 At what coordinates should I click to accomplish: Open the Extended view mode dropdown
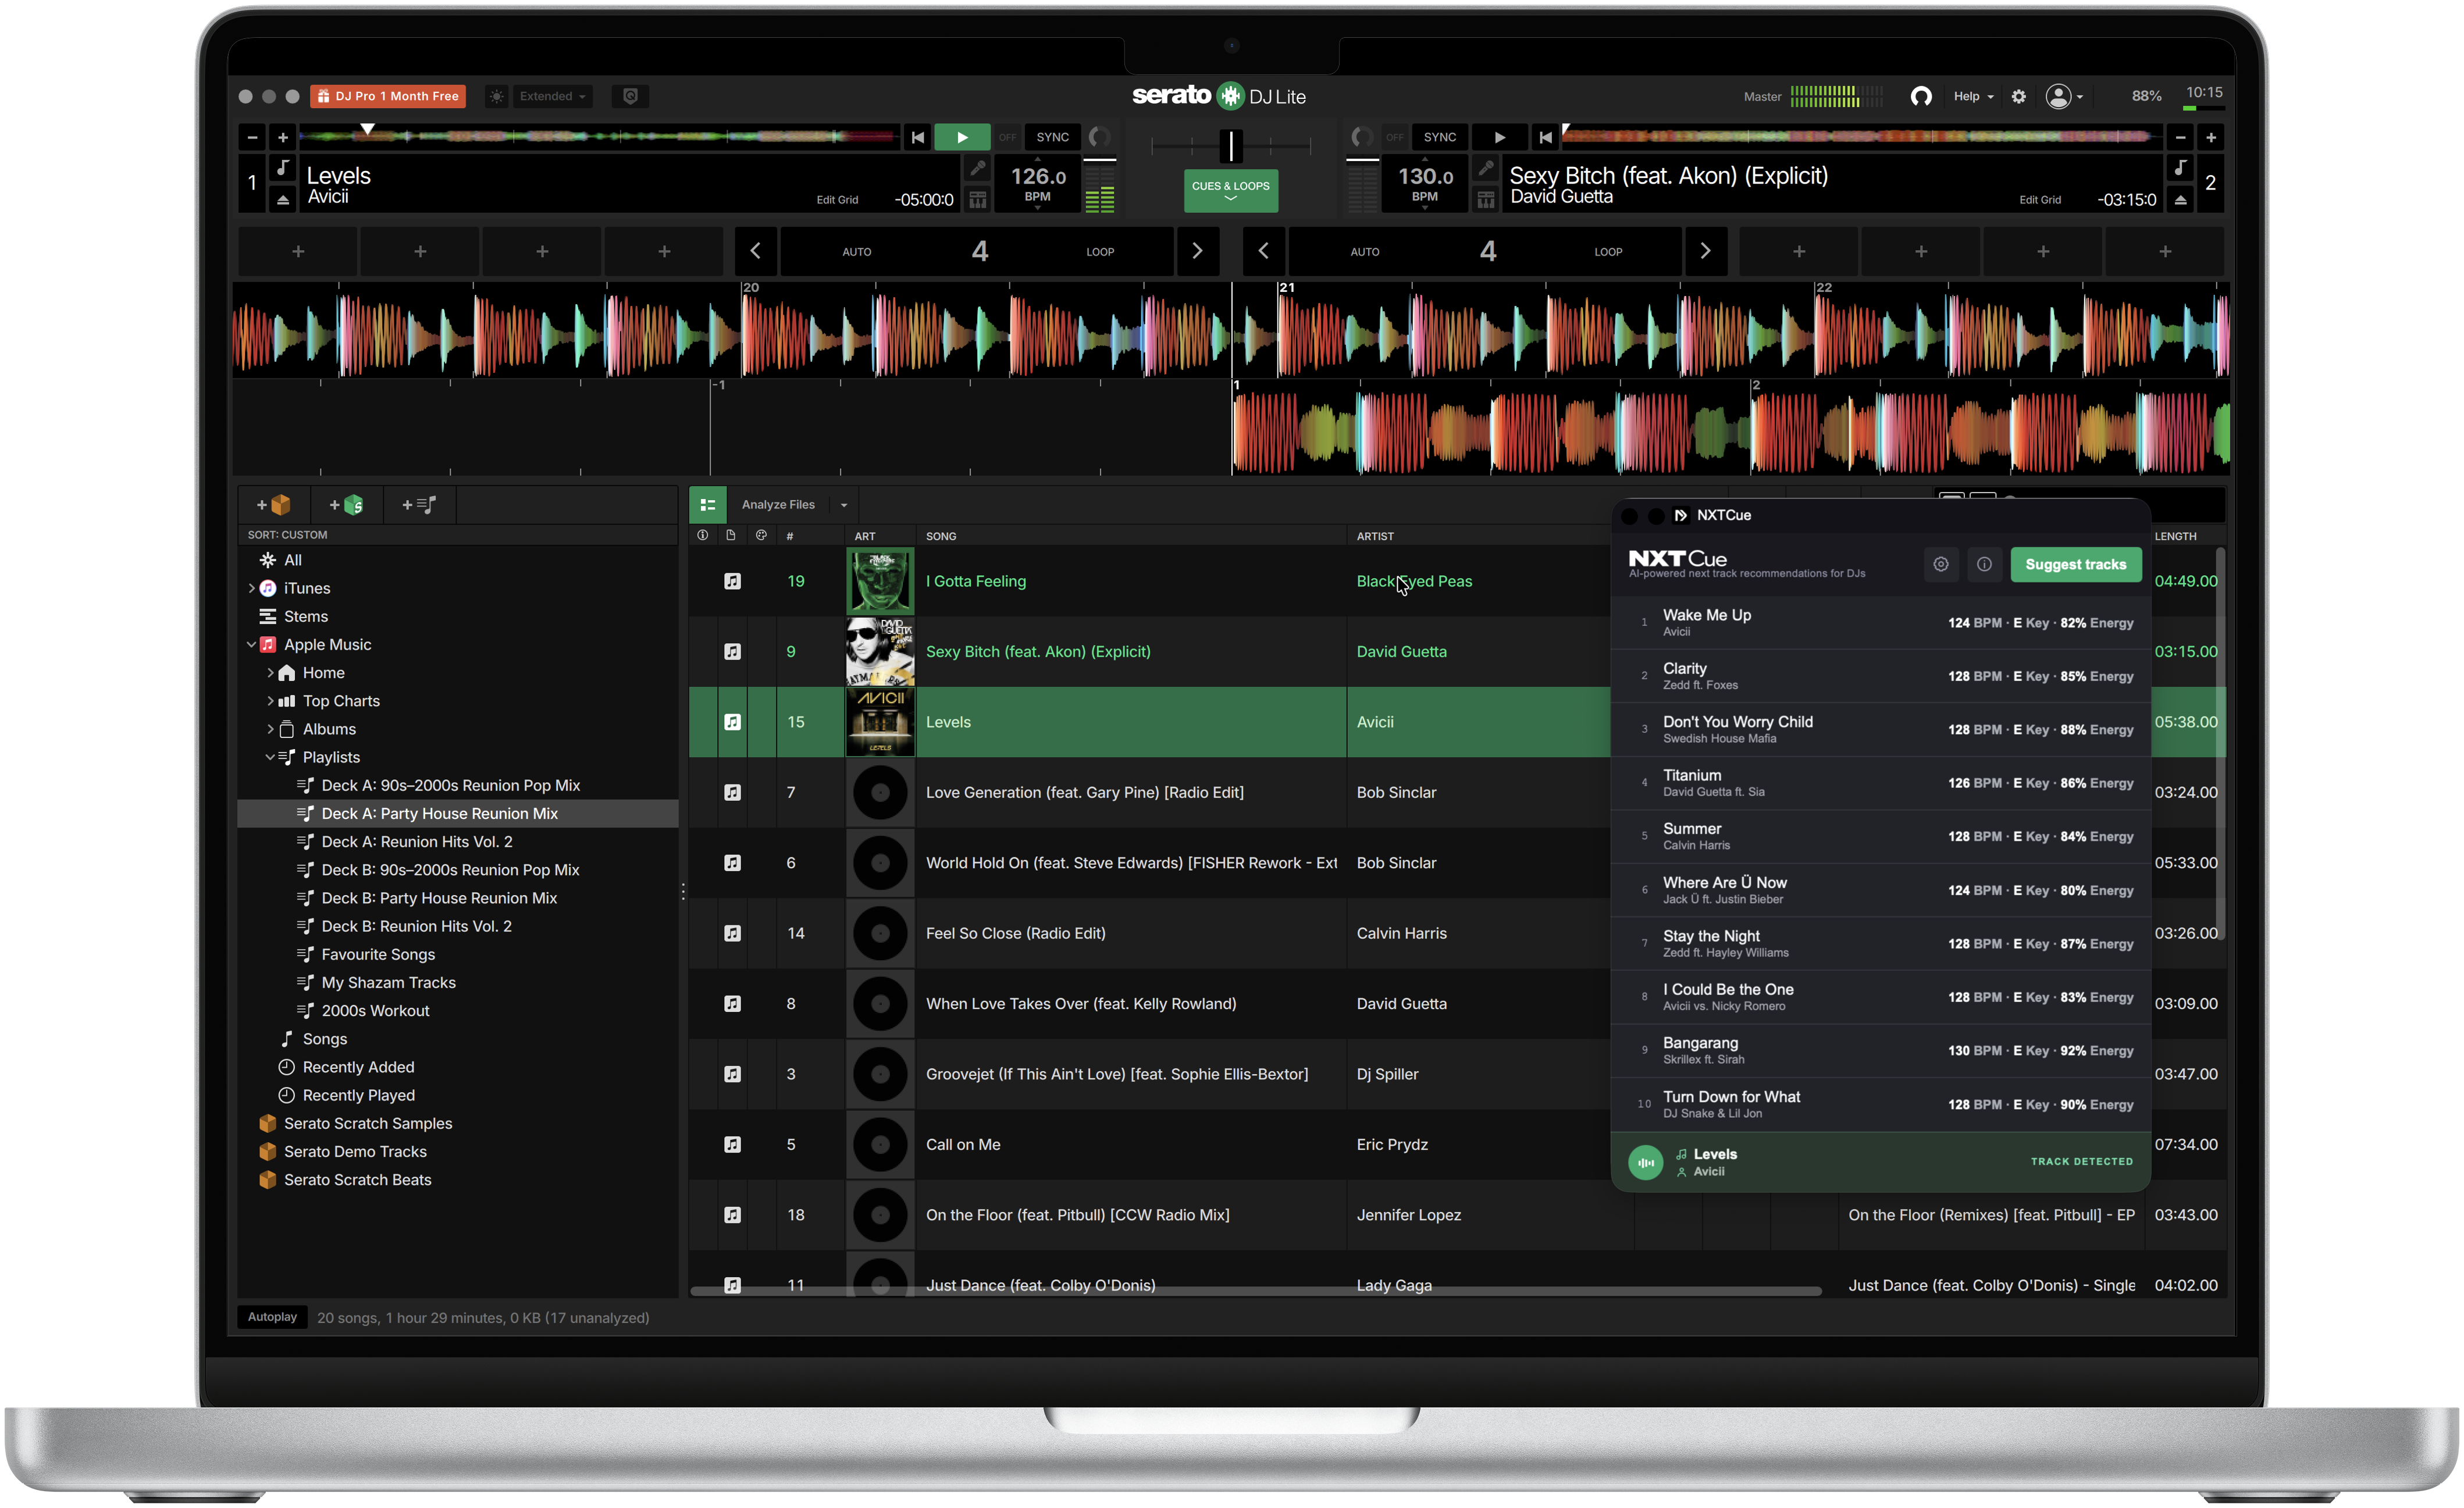[x=552, y=96]
